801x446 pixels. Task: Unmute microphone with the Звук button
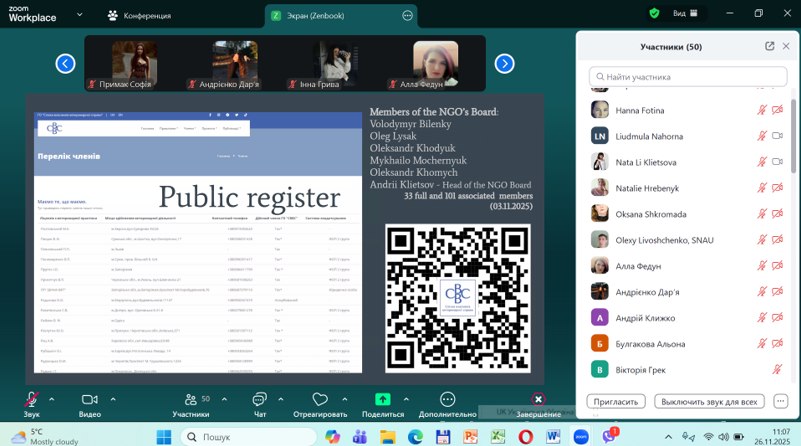[x=31, y=400]
